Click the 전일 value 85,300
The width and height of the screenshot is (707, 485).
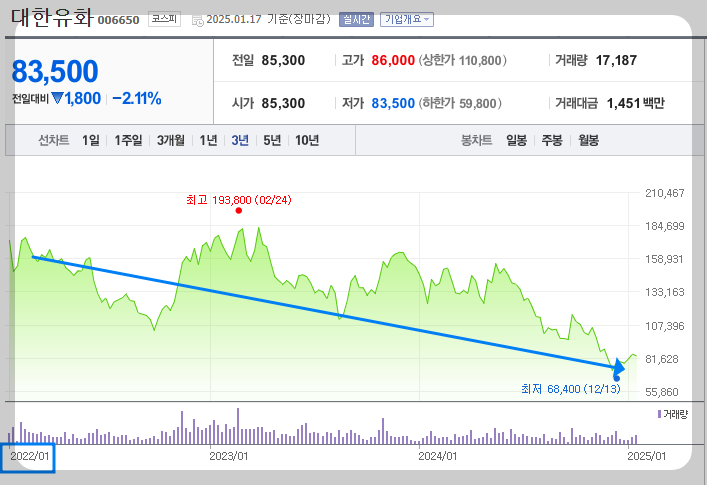point(283,60)
